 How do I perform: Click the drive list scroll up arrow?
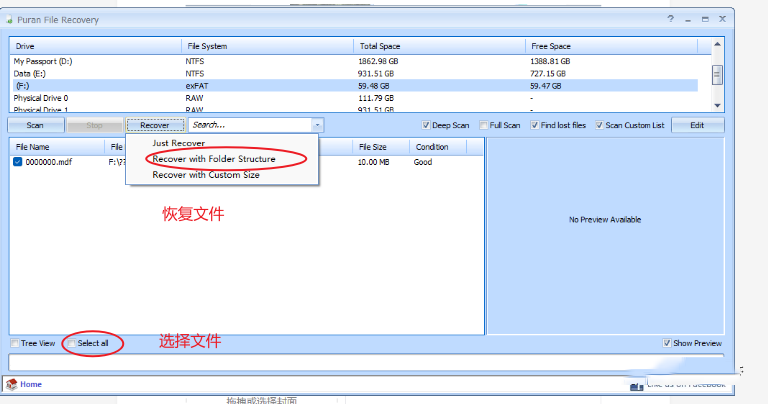click(x=717, y=45)
